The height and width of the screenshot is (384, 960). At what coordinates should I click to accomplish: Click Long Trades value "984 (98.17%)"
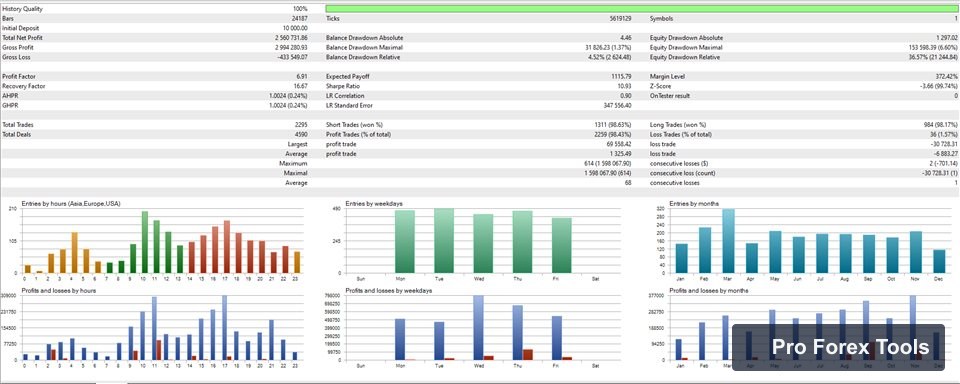(x=940, y=125)
